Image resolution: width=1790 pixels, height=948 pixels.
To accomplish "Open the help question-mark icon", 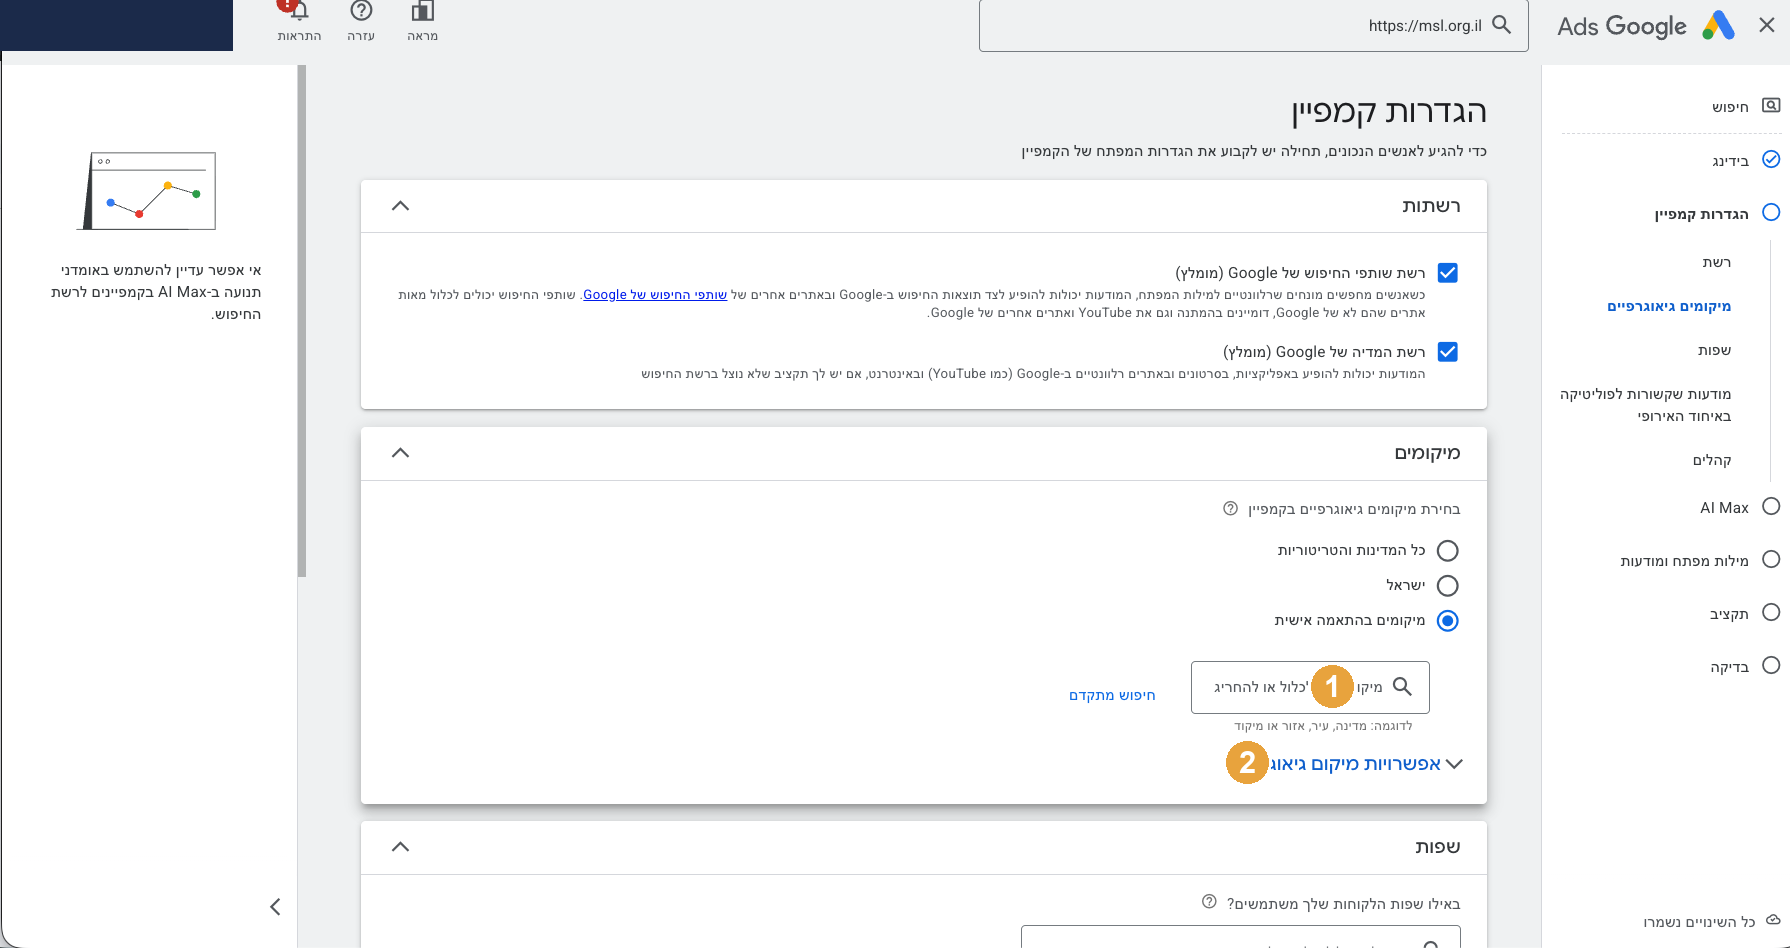I will (x=361, y=11).
